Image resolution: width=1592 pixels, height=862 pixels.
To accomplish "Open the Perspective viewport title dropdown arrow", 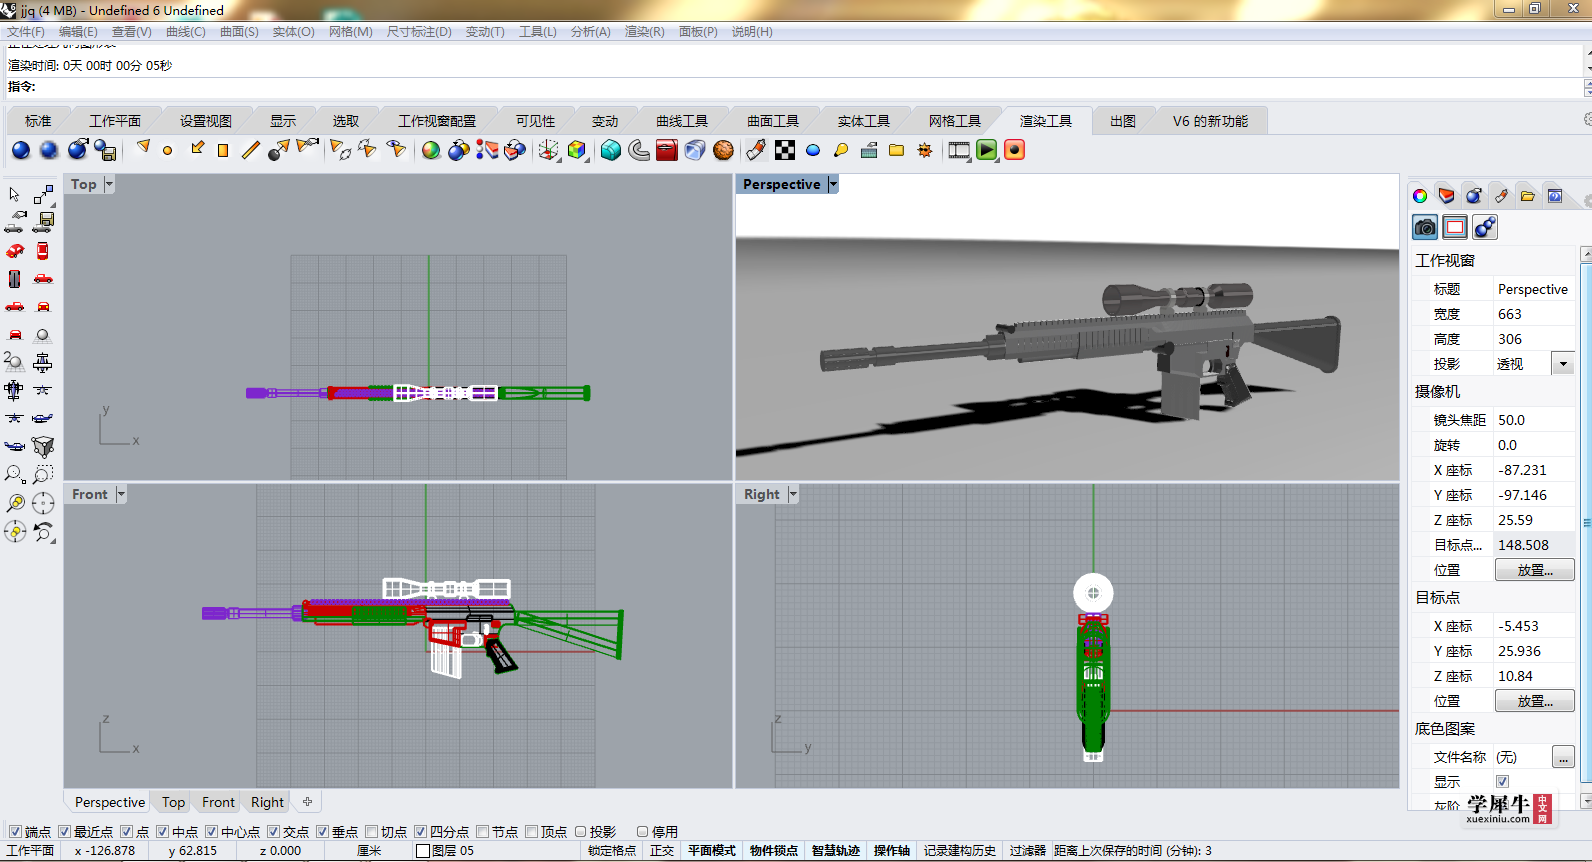I will pos(832,184).
